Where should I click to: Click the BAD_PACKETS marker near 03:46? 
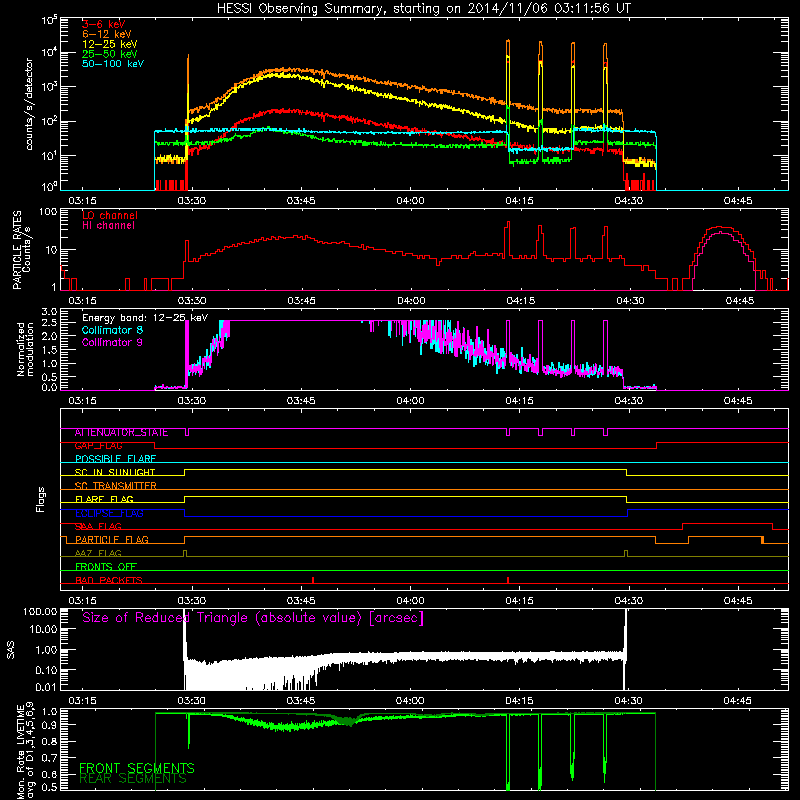[x=313, y=580]
